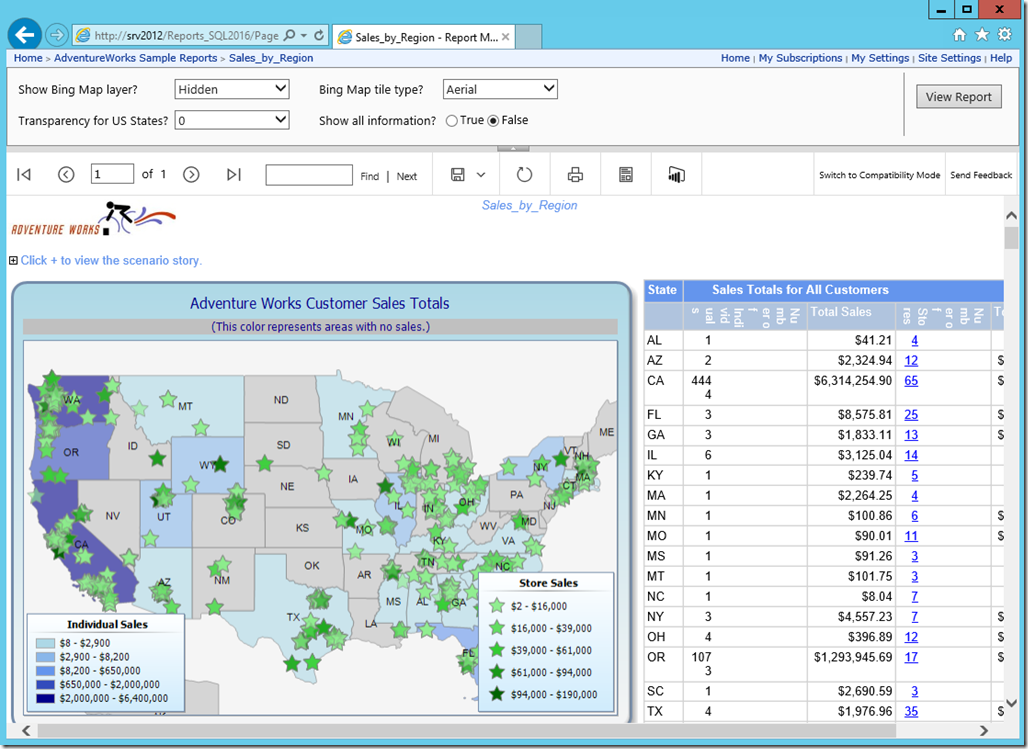Open the Home breadcrumb link
The image size is (1028, 749).
pyautogui.click(x=28, y=58)
